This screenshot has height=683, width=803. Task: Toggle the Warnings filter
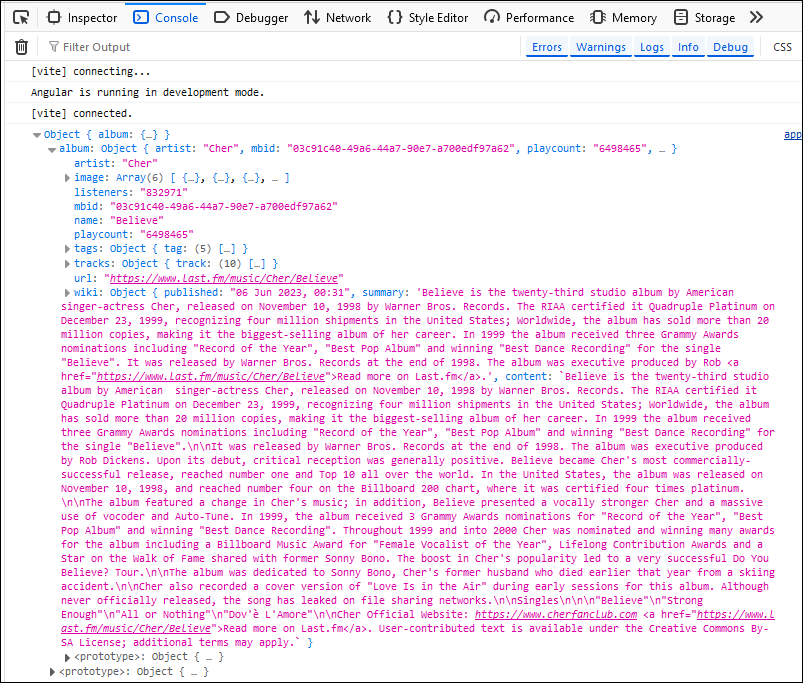click(601, 47)
